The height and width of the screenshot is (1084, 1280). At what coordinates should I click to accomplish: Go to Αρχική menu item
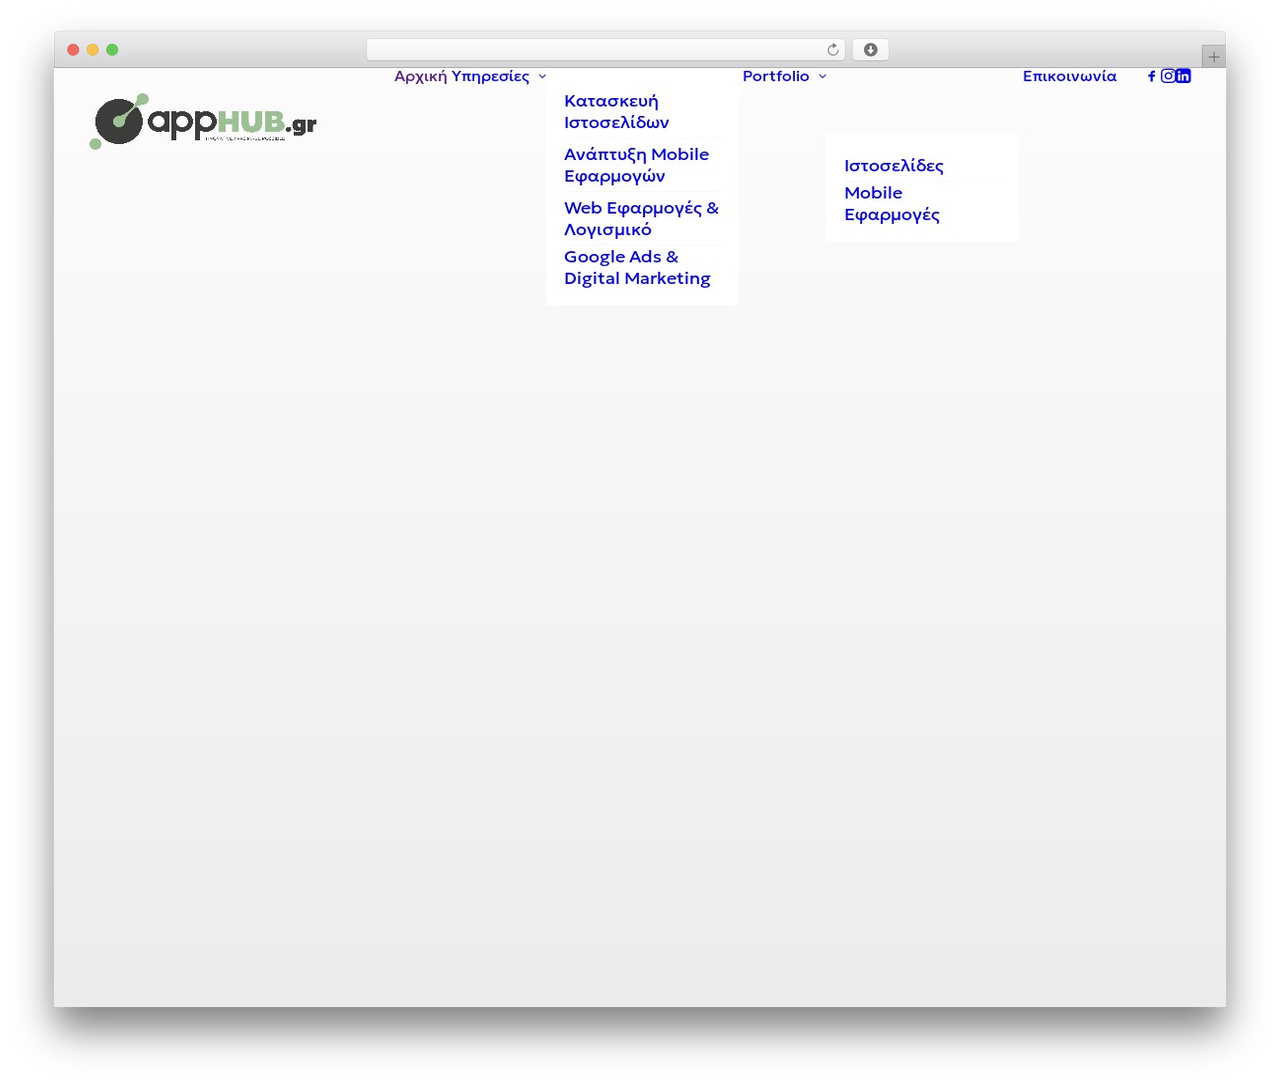(420, 76)
